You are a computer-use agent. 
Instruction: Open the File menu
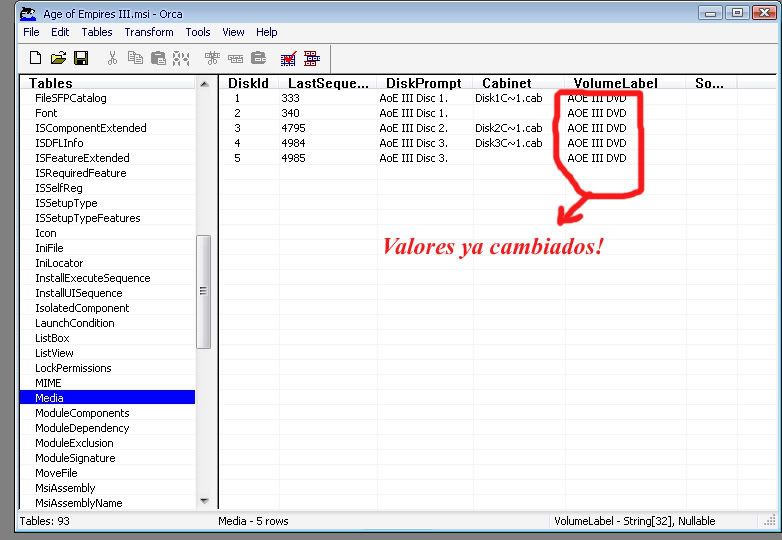(31, 32)
